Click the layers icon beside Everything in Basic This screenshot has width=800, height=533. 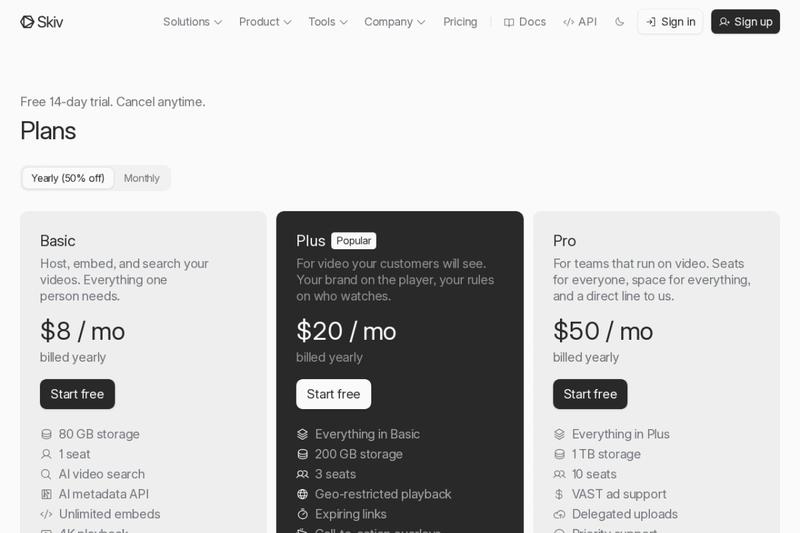tap(303, 434)
